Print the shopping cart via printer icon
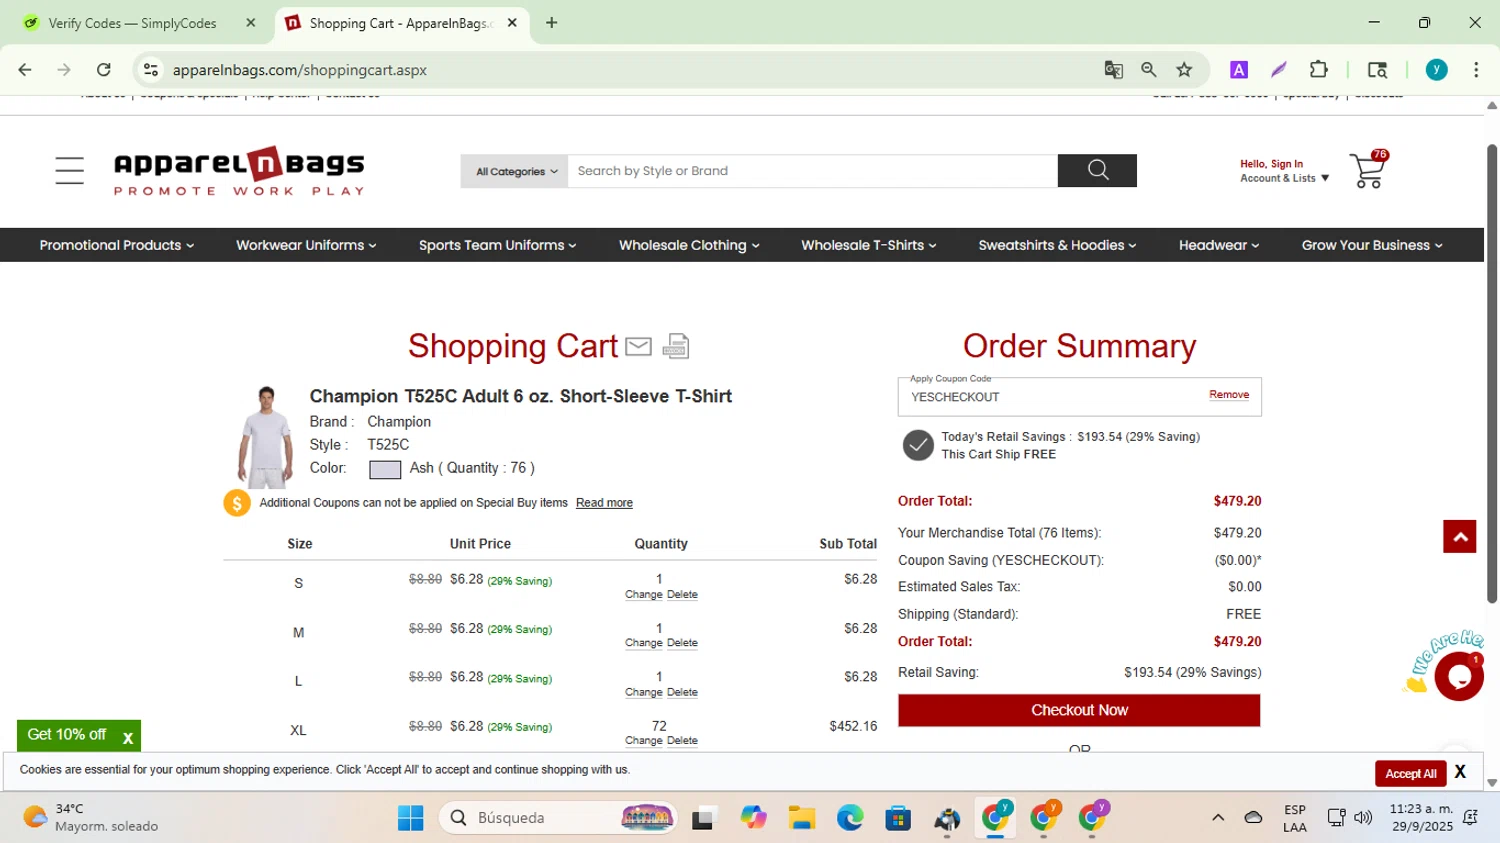The image size is (1500, 843). click(x=676, y=346)
